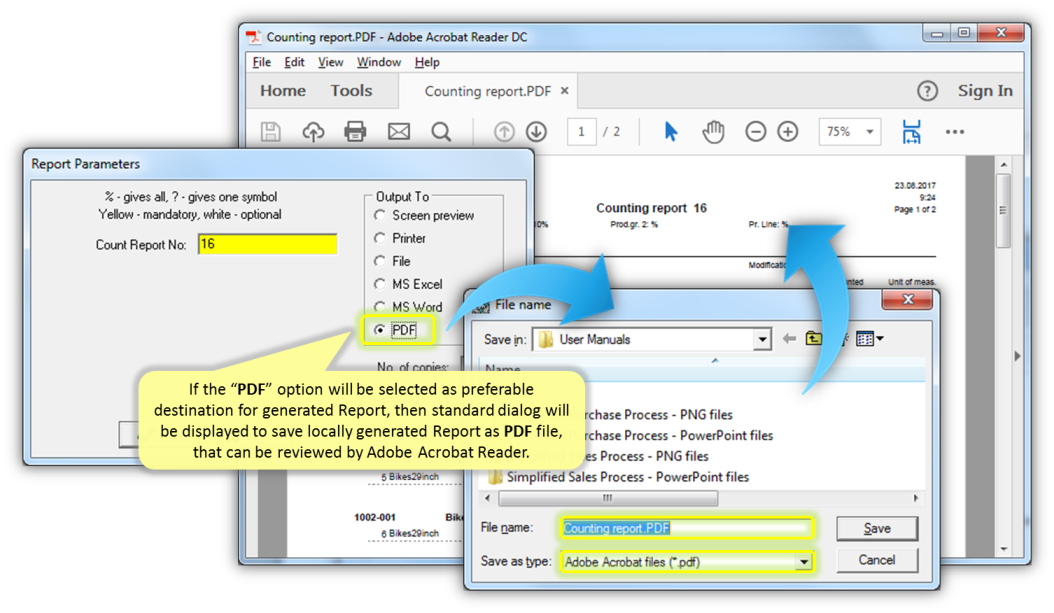Click the Save button in File name dialog
The image size is (1054, 613).
pos(877,528)
